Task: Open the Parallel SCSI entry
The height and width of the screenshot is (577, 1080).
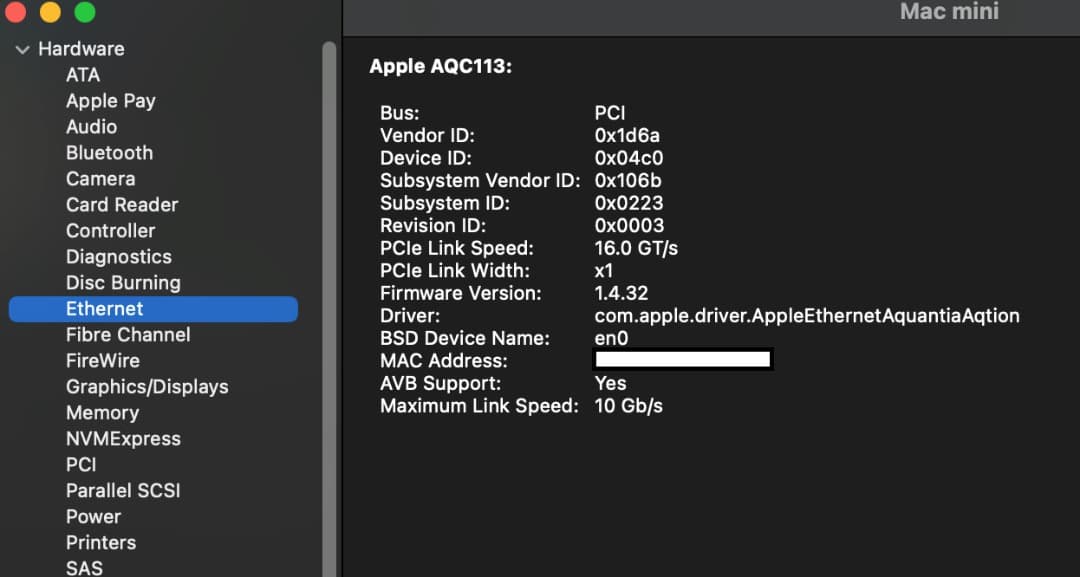Action: pyautogui.click(x=123, y=490)
